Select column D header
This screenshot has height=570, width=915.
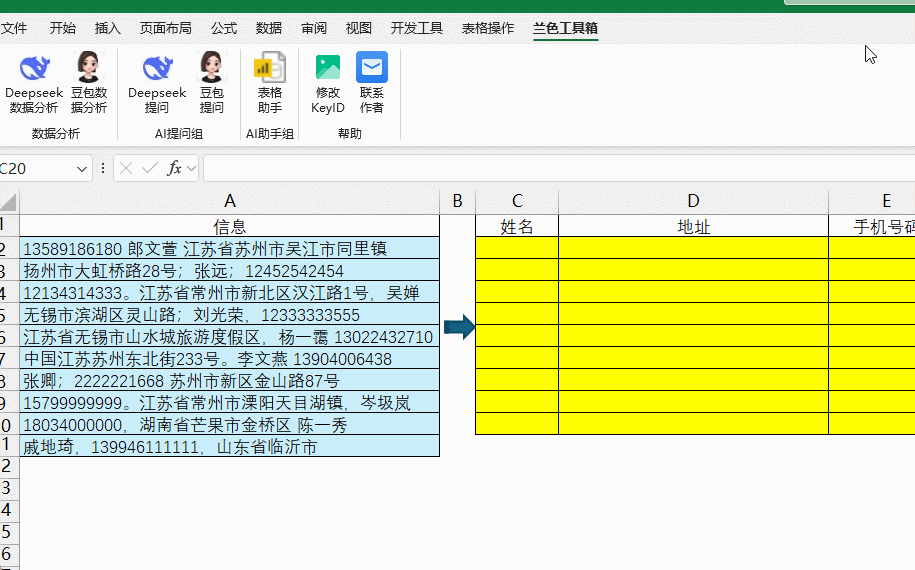(693, 201)
